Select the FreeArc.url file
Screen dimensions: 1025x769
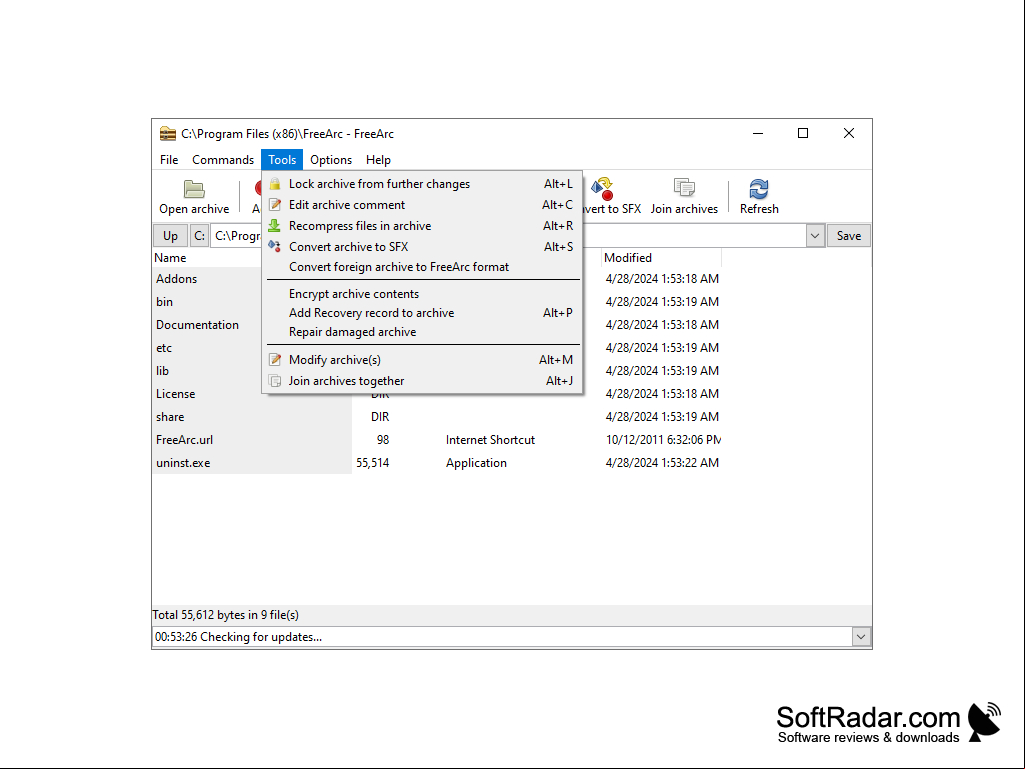click(x=184, y=439)
